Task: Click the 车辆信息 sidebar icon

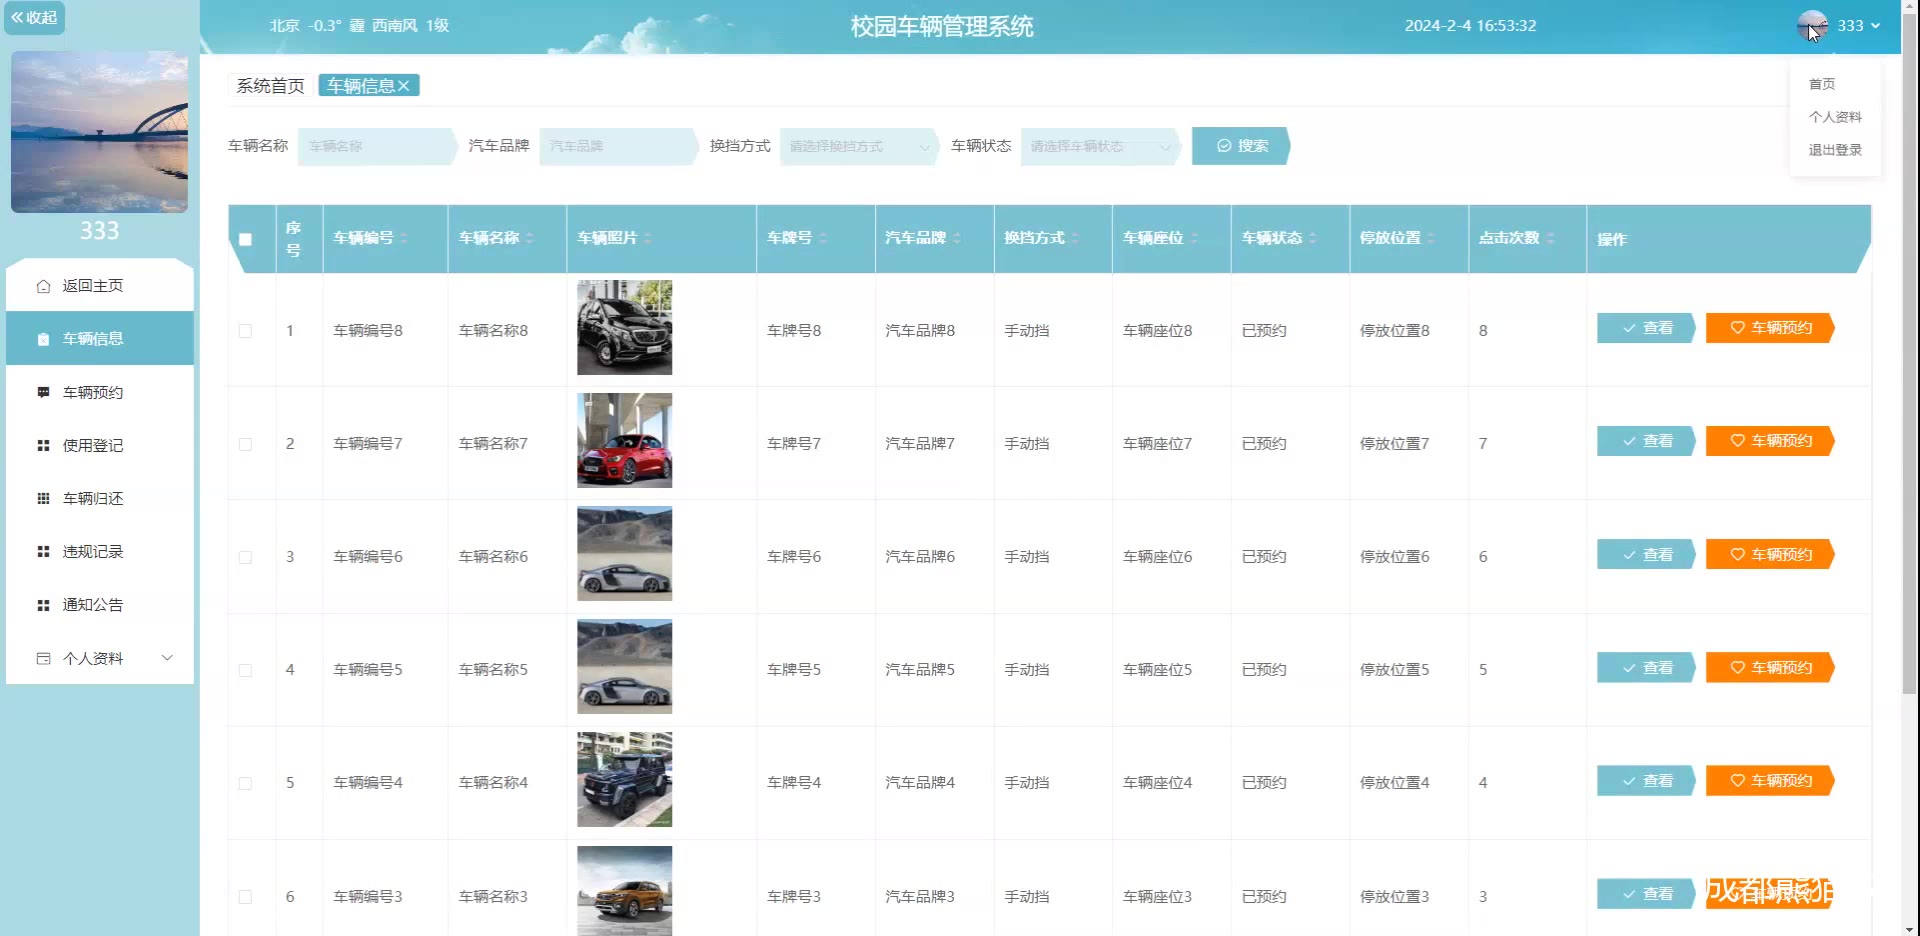Action: point(43,339)
